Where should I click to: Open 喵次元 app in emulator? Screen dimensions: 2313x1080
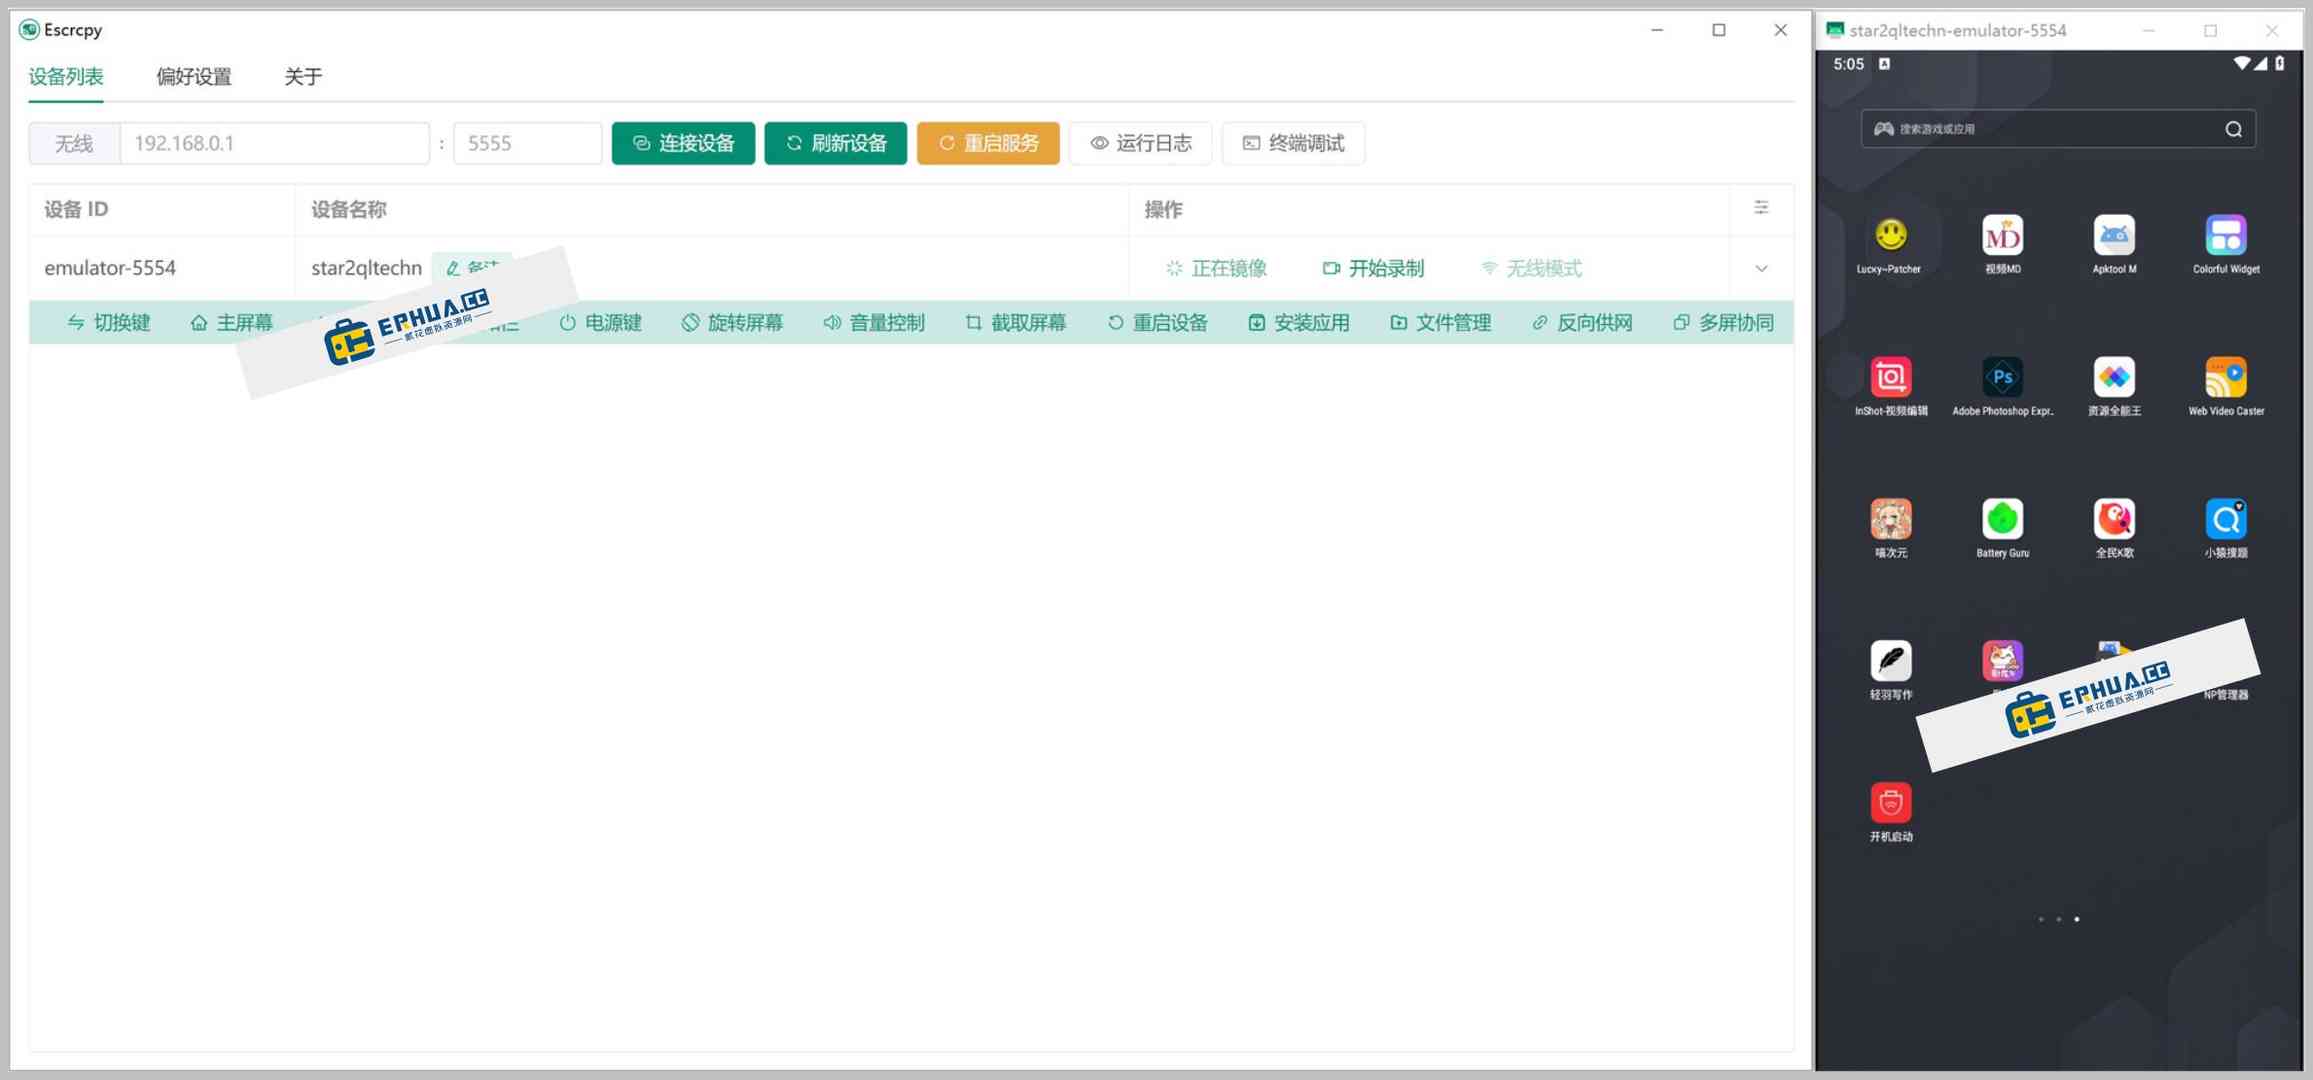tap(1890, 529)
